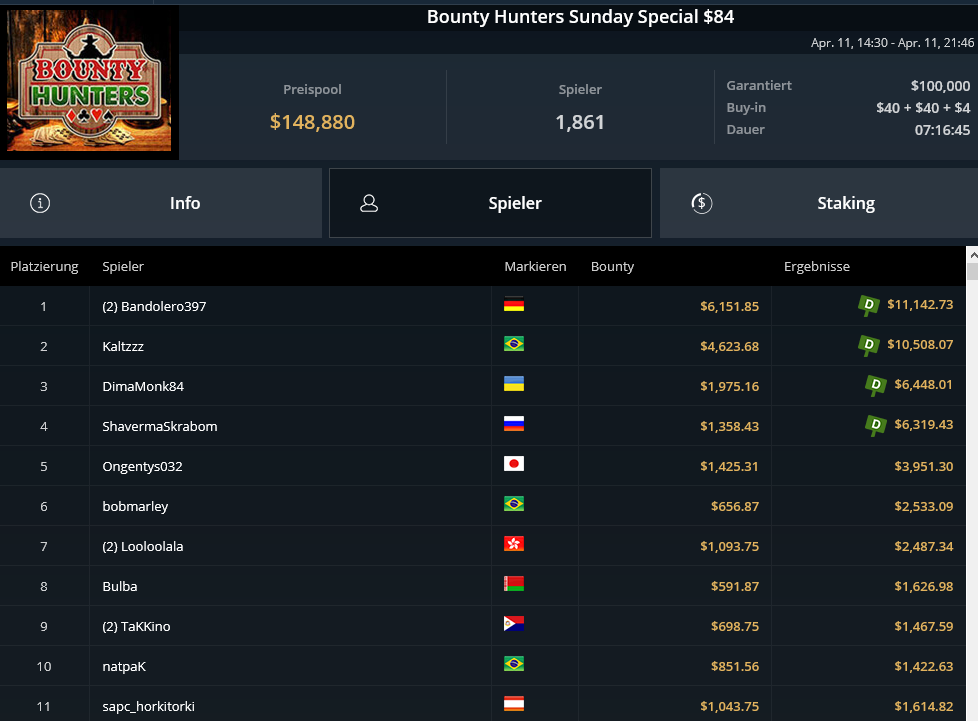Select player bobmarley
Screen dimensions: 978x721
pyautogui.click(x=135, y=506)
